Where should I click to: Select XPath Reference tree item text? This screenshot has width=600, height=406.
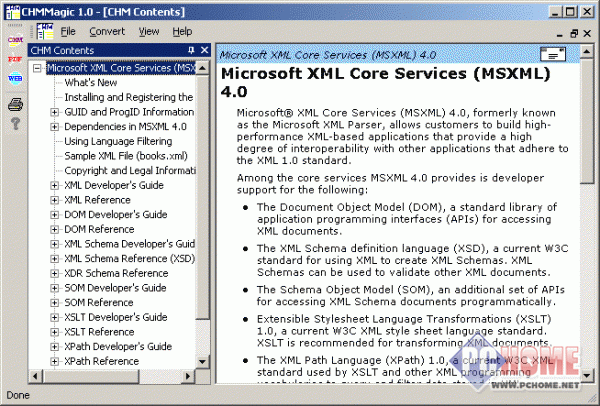pyautogui.click(x=101, y=361)
